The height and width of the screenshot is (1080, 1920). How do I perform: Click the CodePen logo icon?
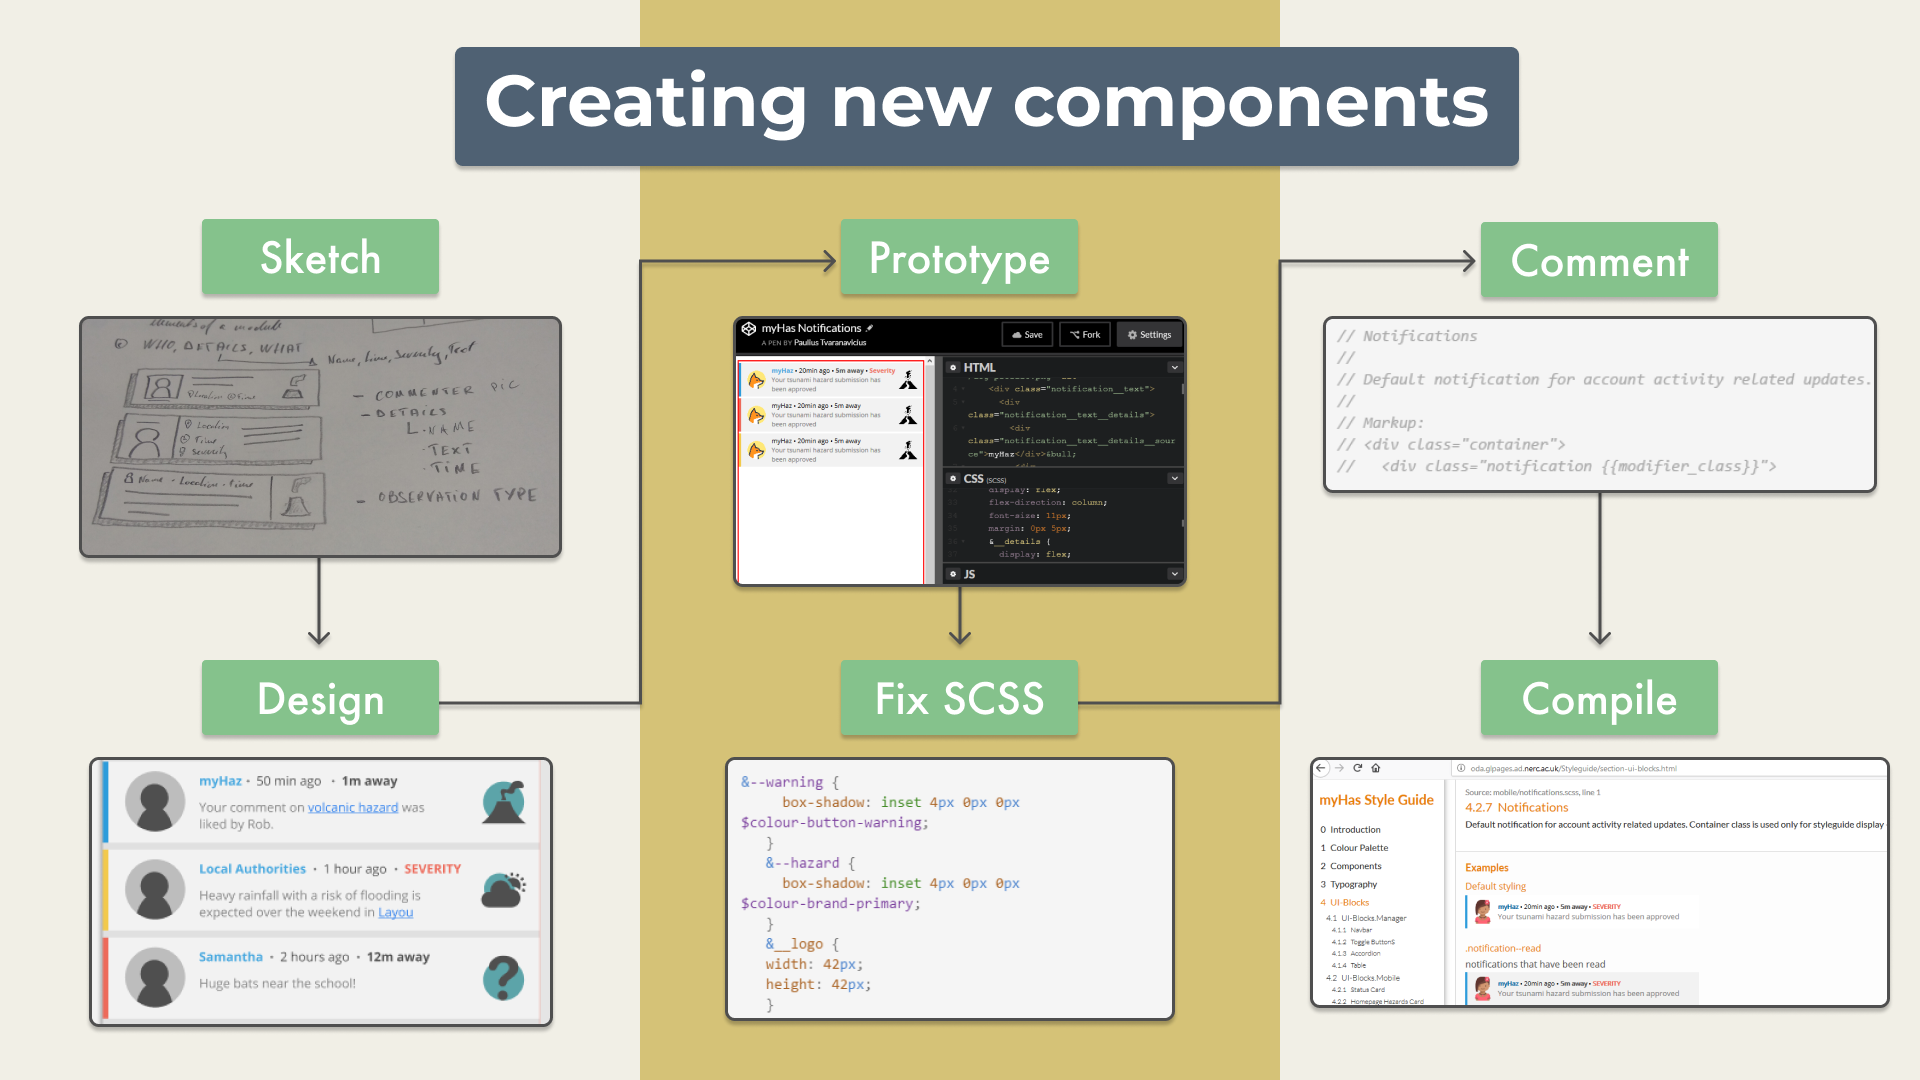click(x=748, y=328)
